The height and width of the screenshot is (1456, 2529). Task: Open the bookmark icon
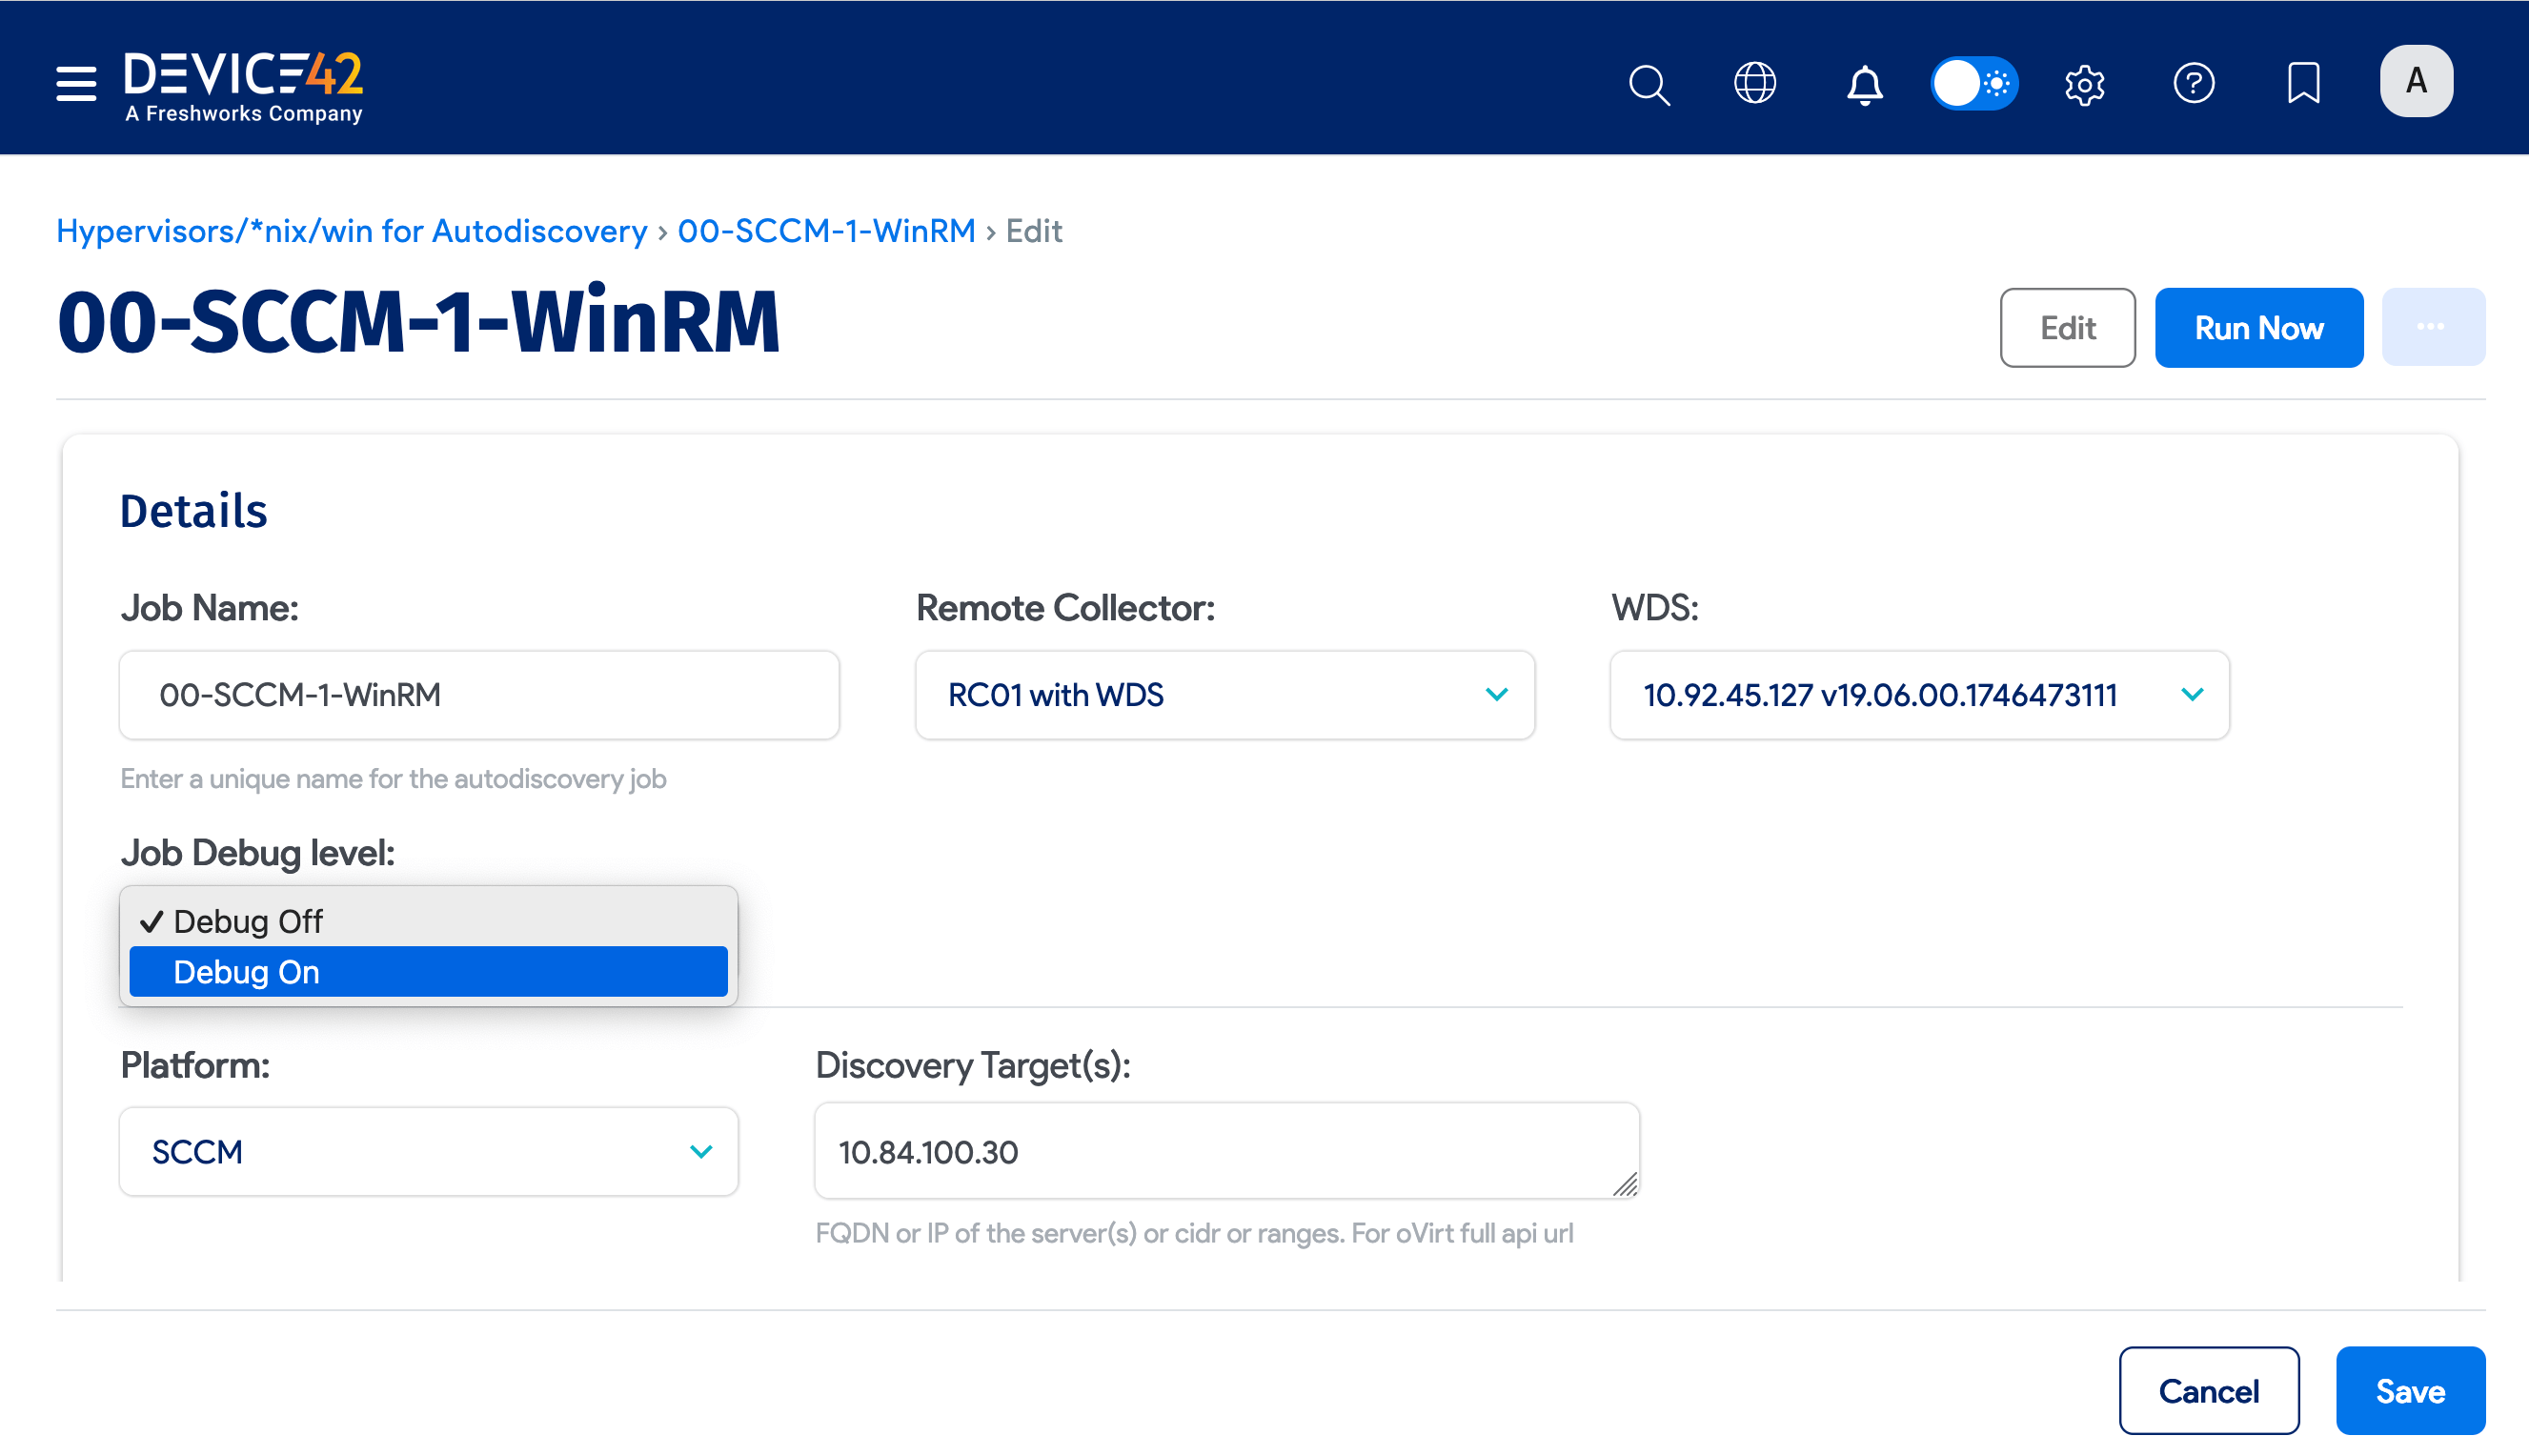coord(2304,84)
